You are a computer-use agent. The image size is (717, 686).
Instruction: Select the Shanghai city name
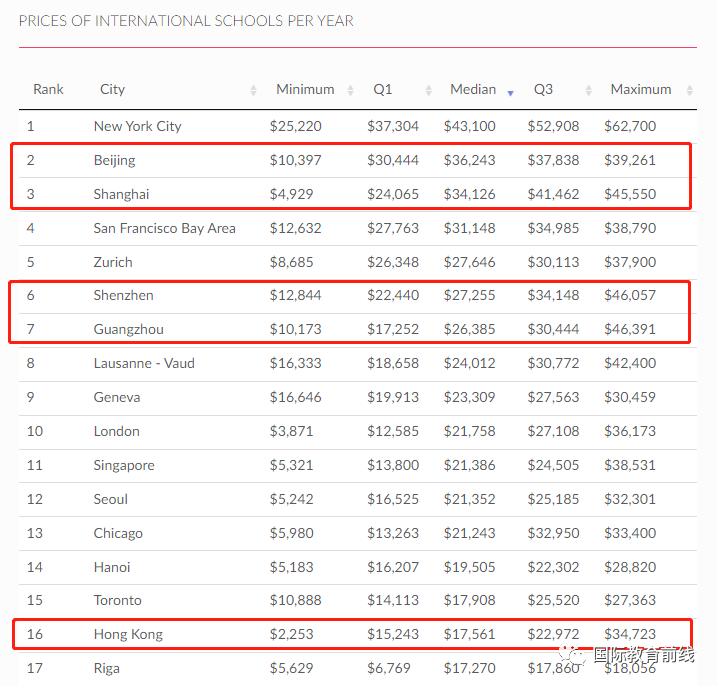[121, 194]
